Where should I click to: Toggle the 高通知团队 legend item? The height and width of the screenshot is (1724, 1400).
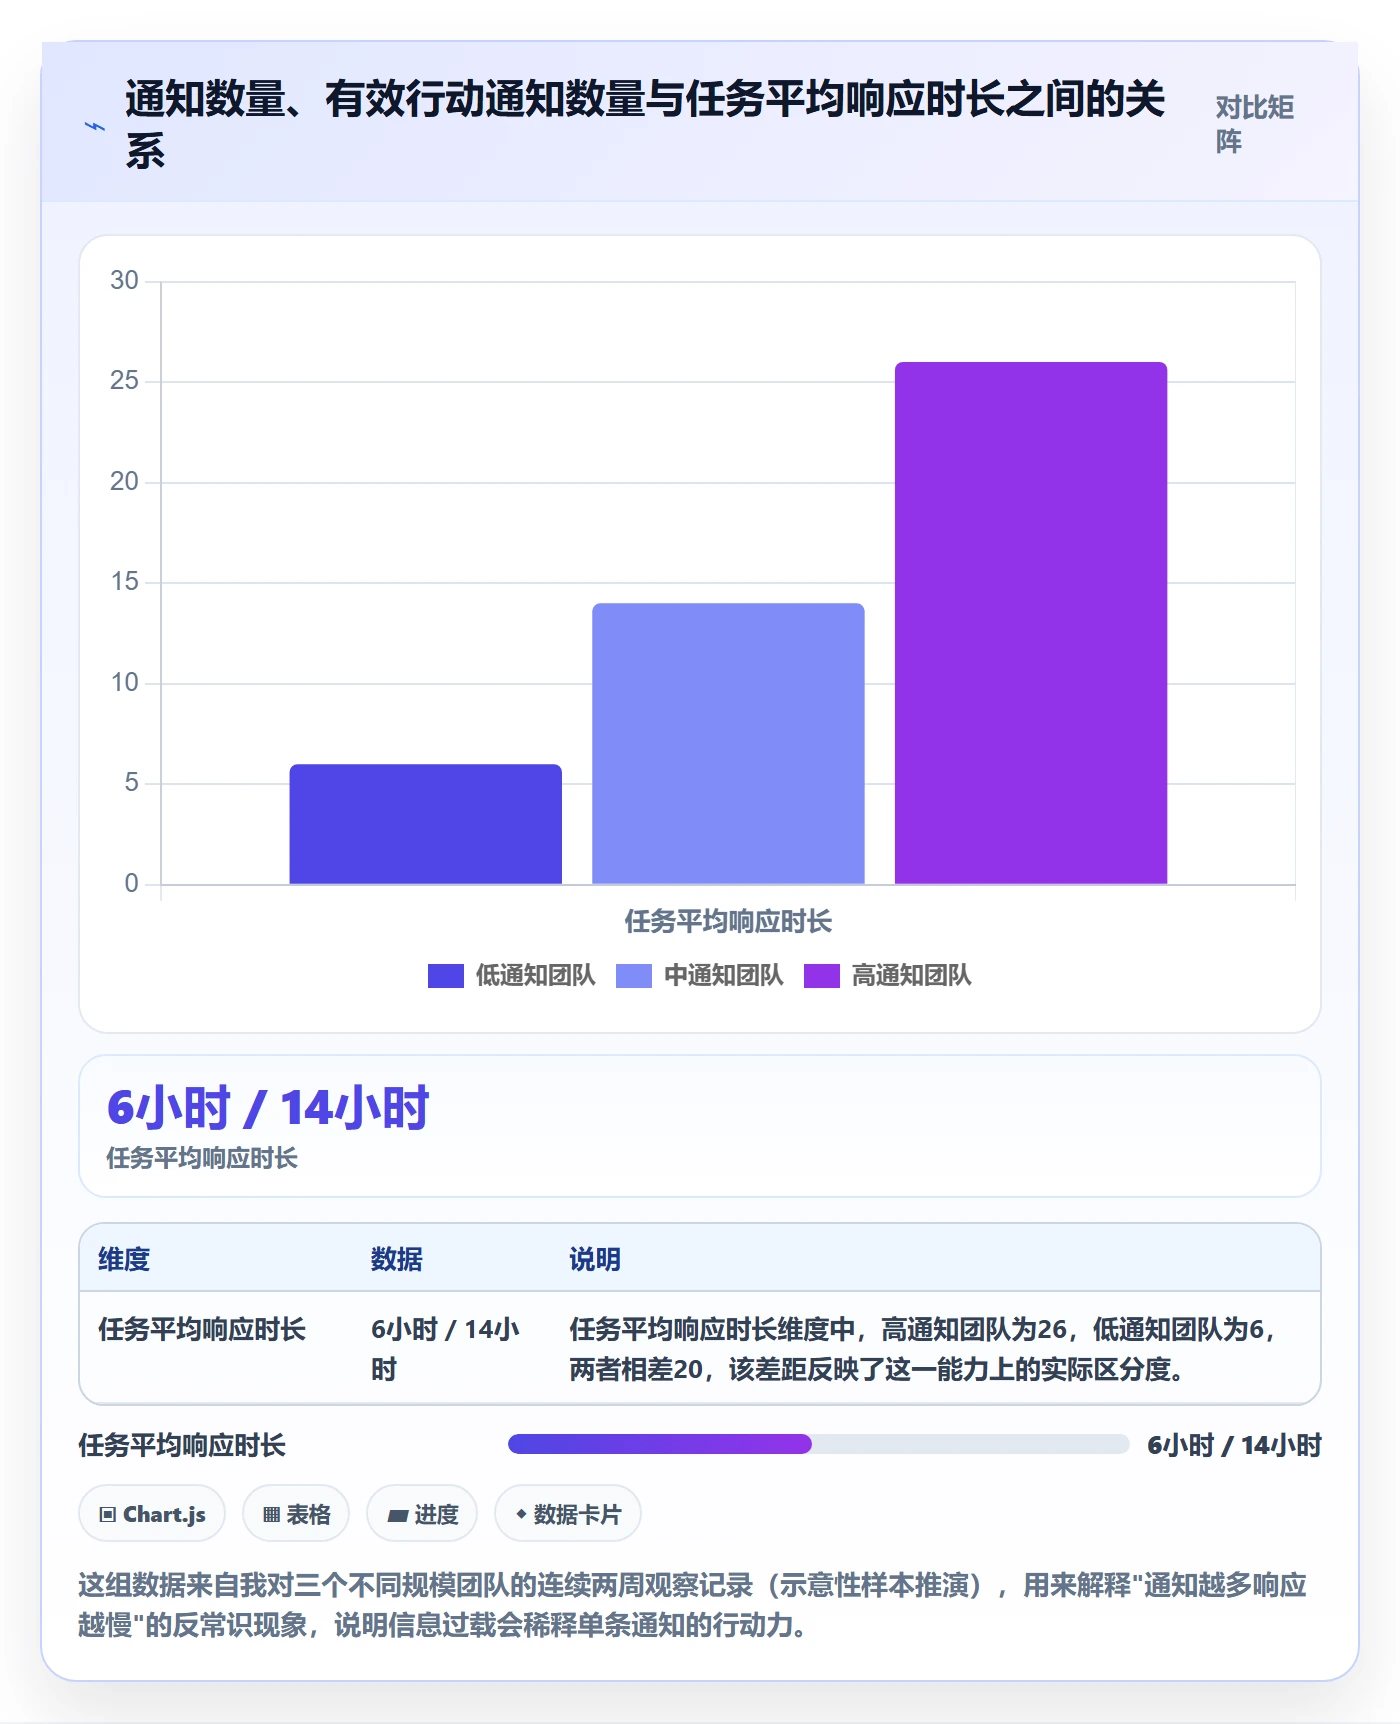pyautogui.click(x=887, y=975)
